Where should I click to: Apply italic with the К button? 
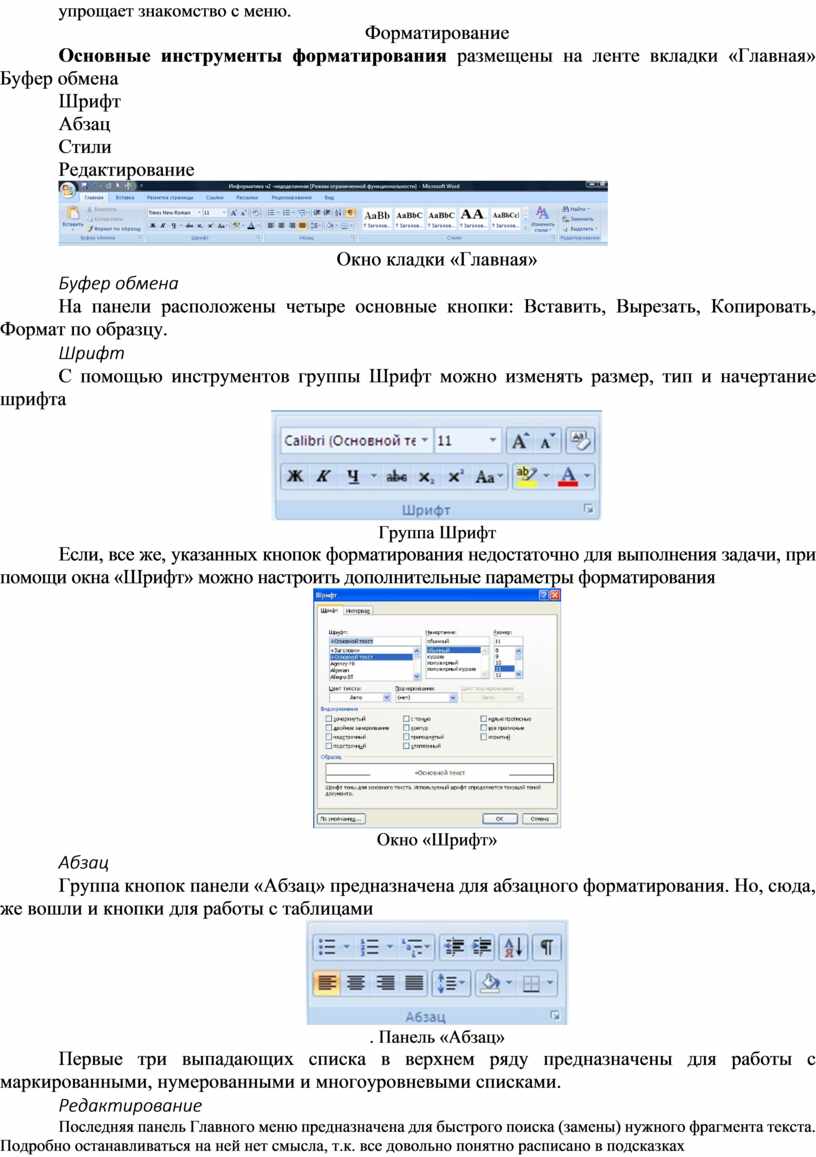[x=323, y=477]
